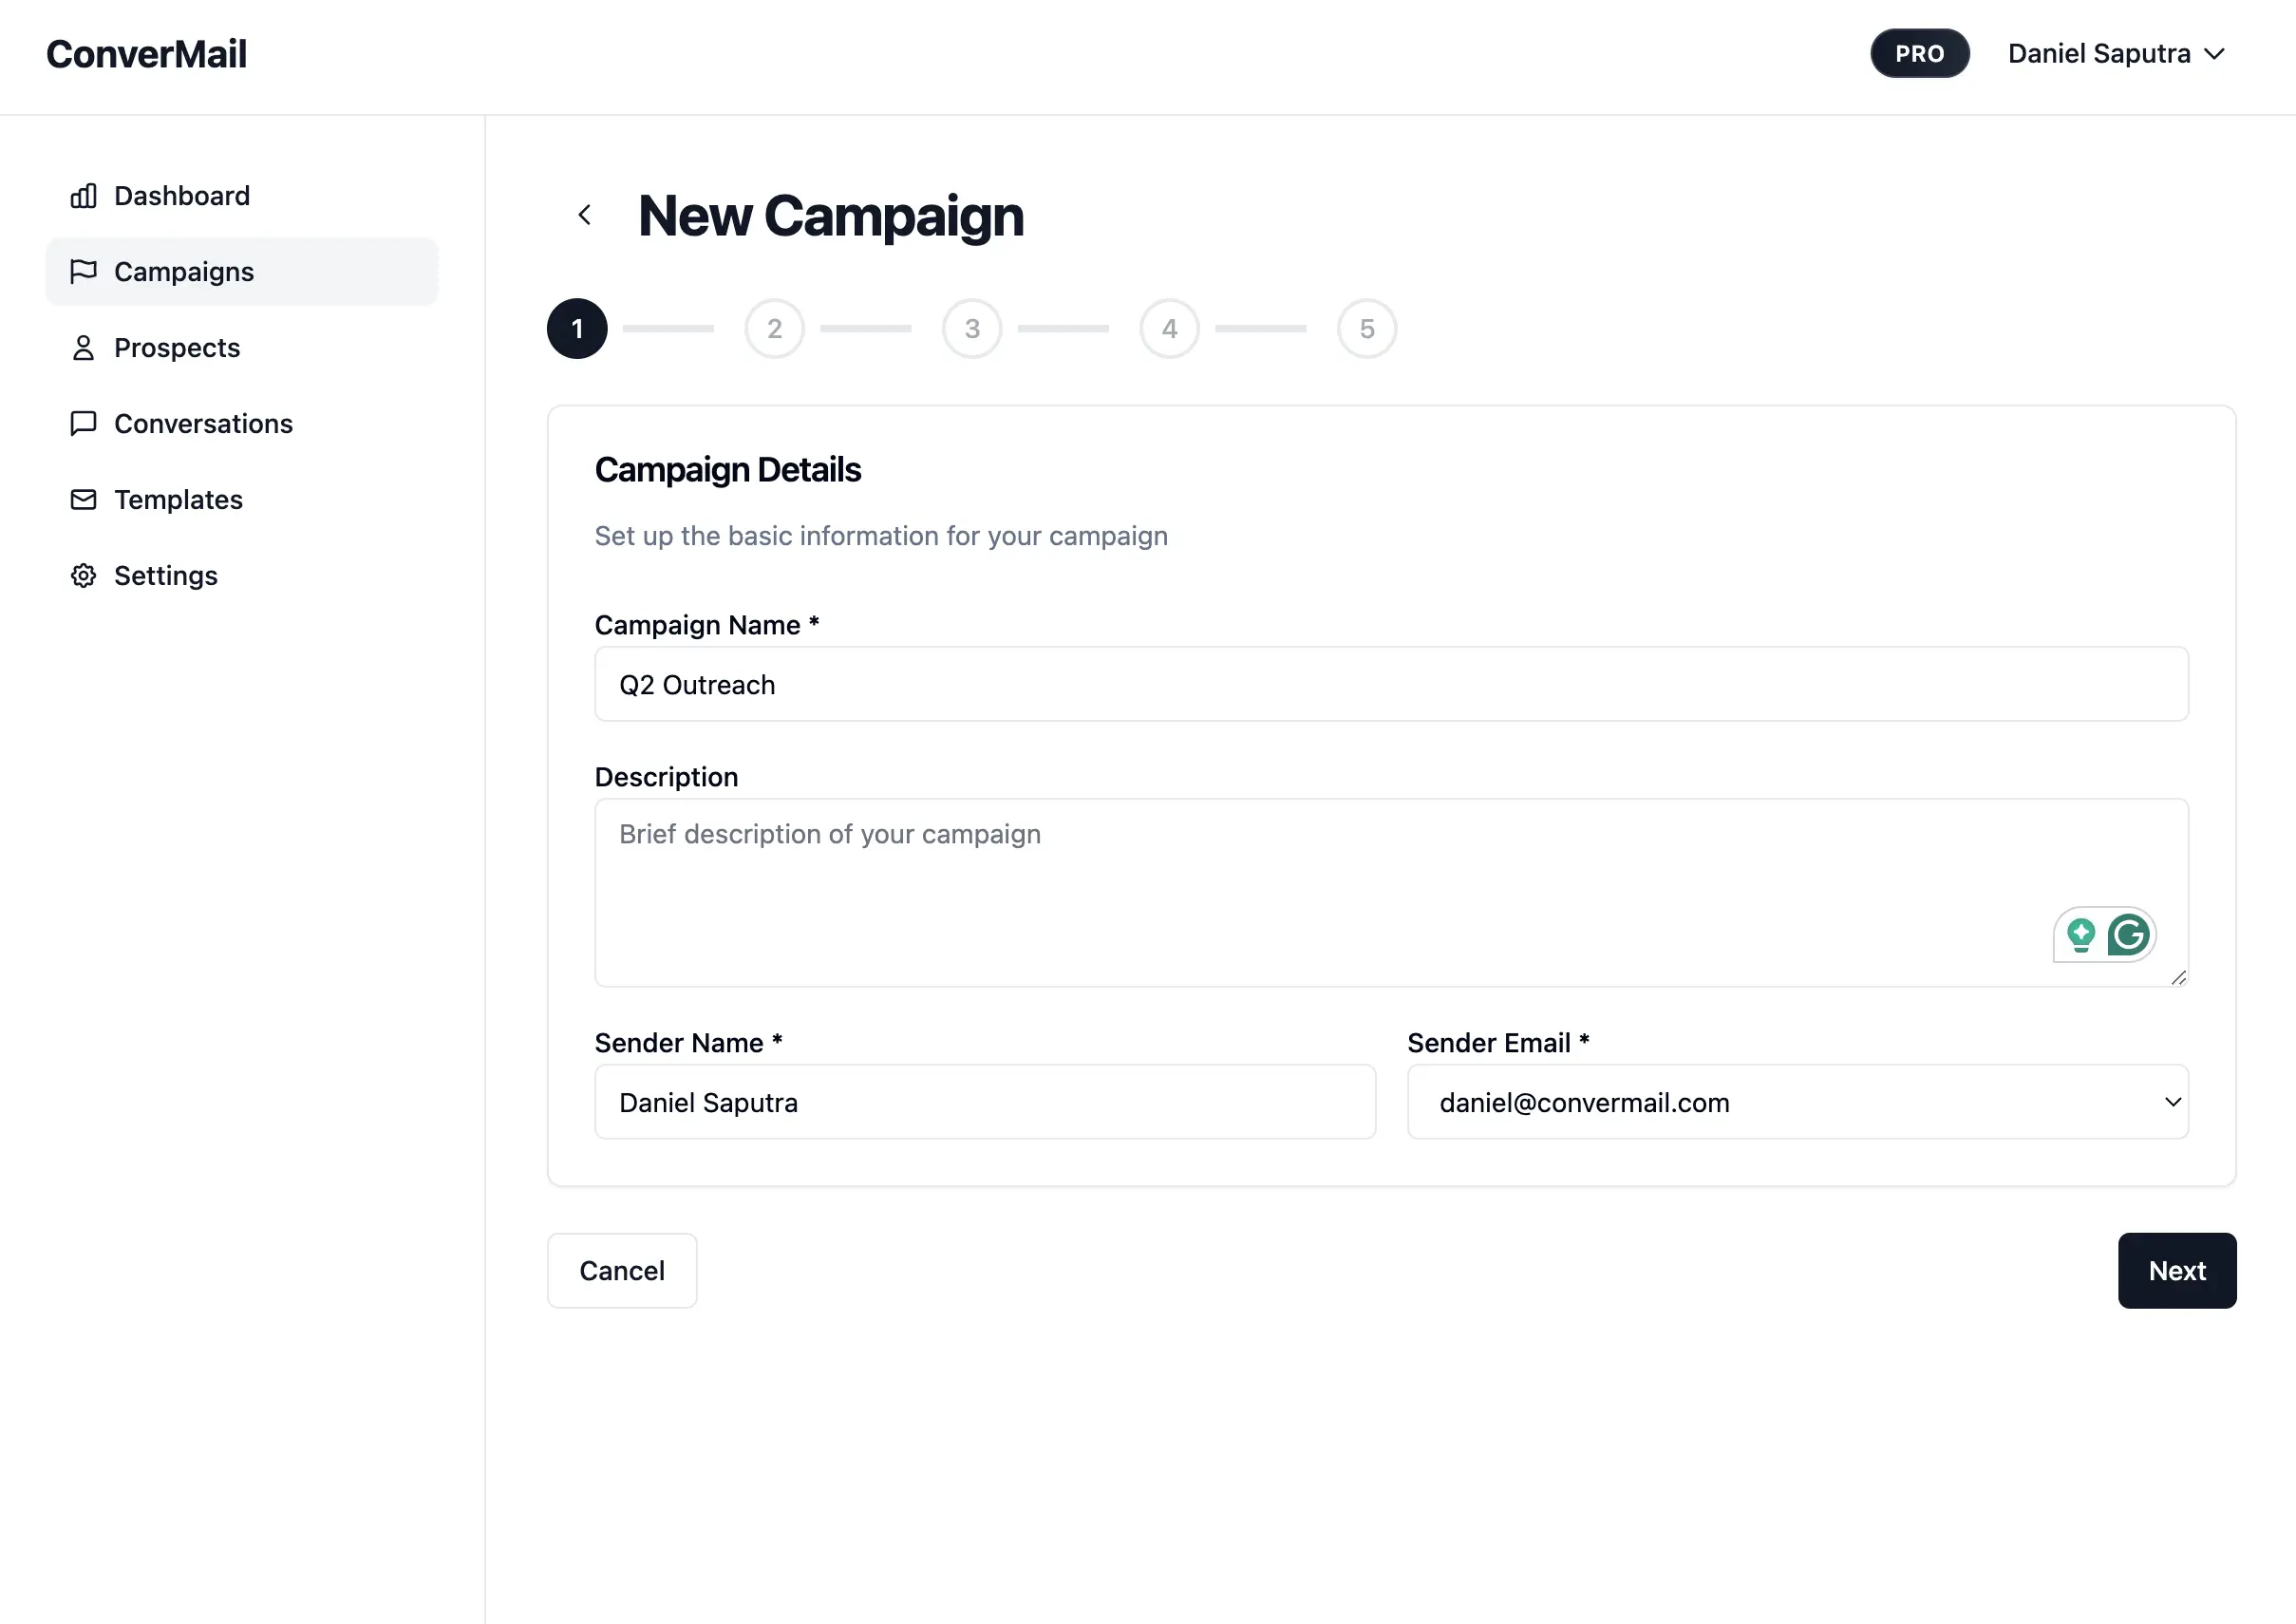The image size is (2296, 1624).
Task: Click the Settings gear icon
Action: [x=84, y=576]
